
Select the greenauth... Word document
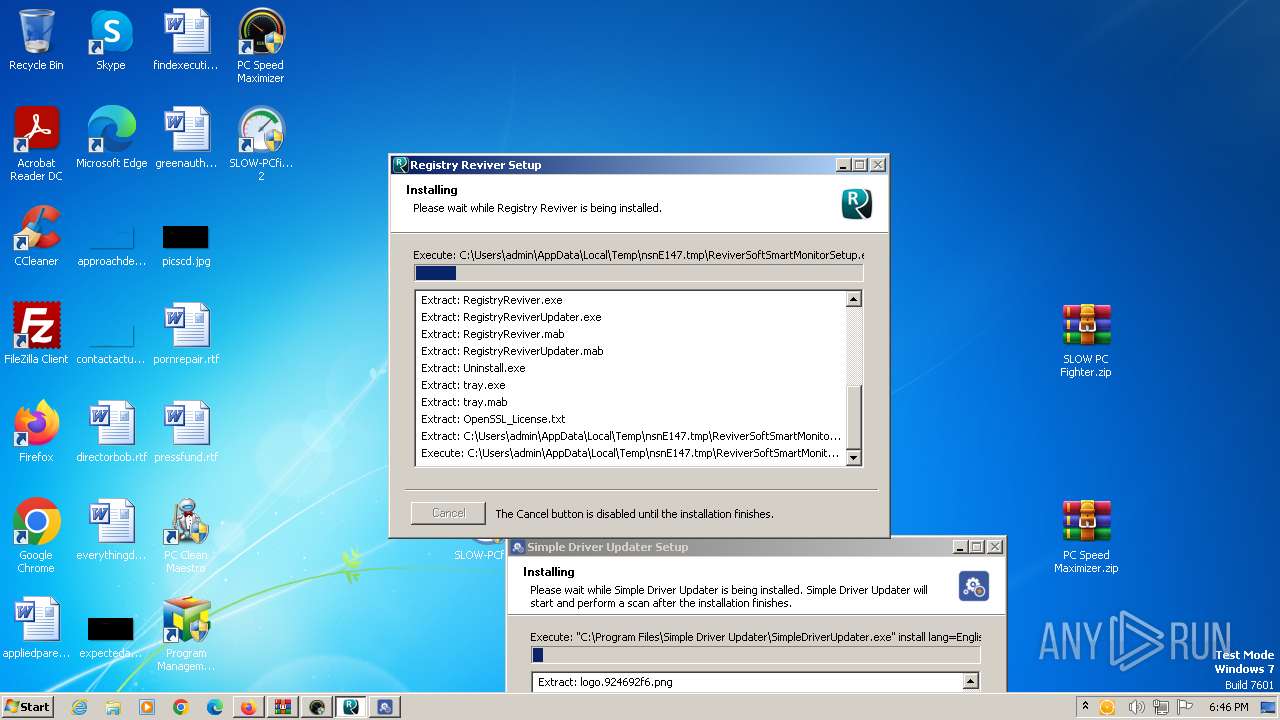click(185, 138)
